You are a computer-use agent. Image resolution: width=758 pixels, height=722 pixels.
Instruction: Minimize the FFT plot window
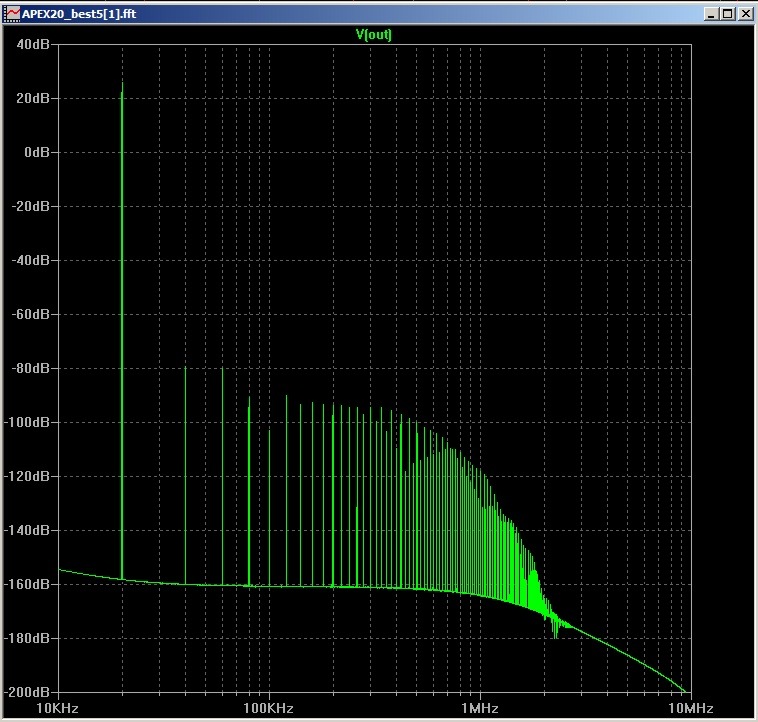pos(710,14)
